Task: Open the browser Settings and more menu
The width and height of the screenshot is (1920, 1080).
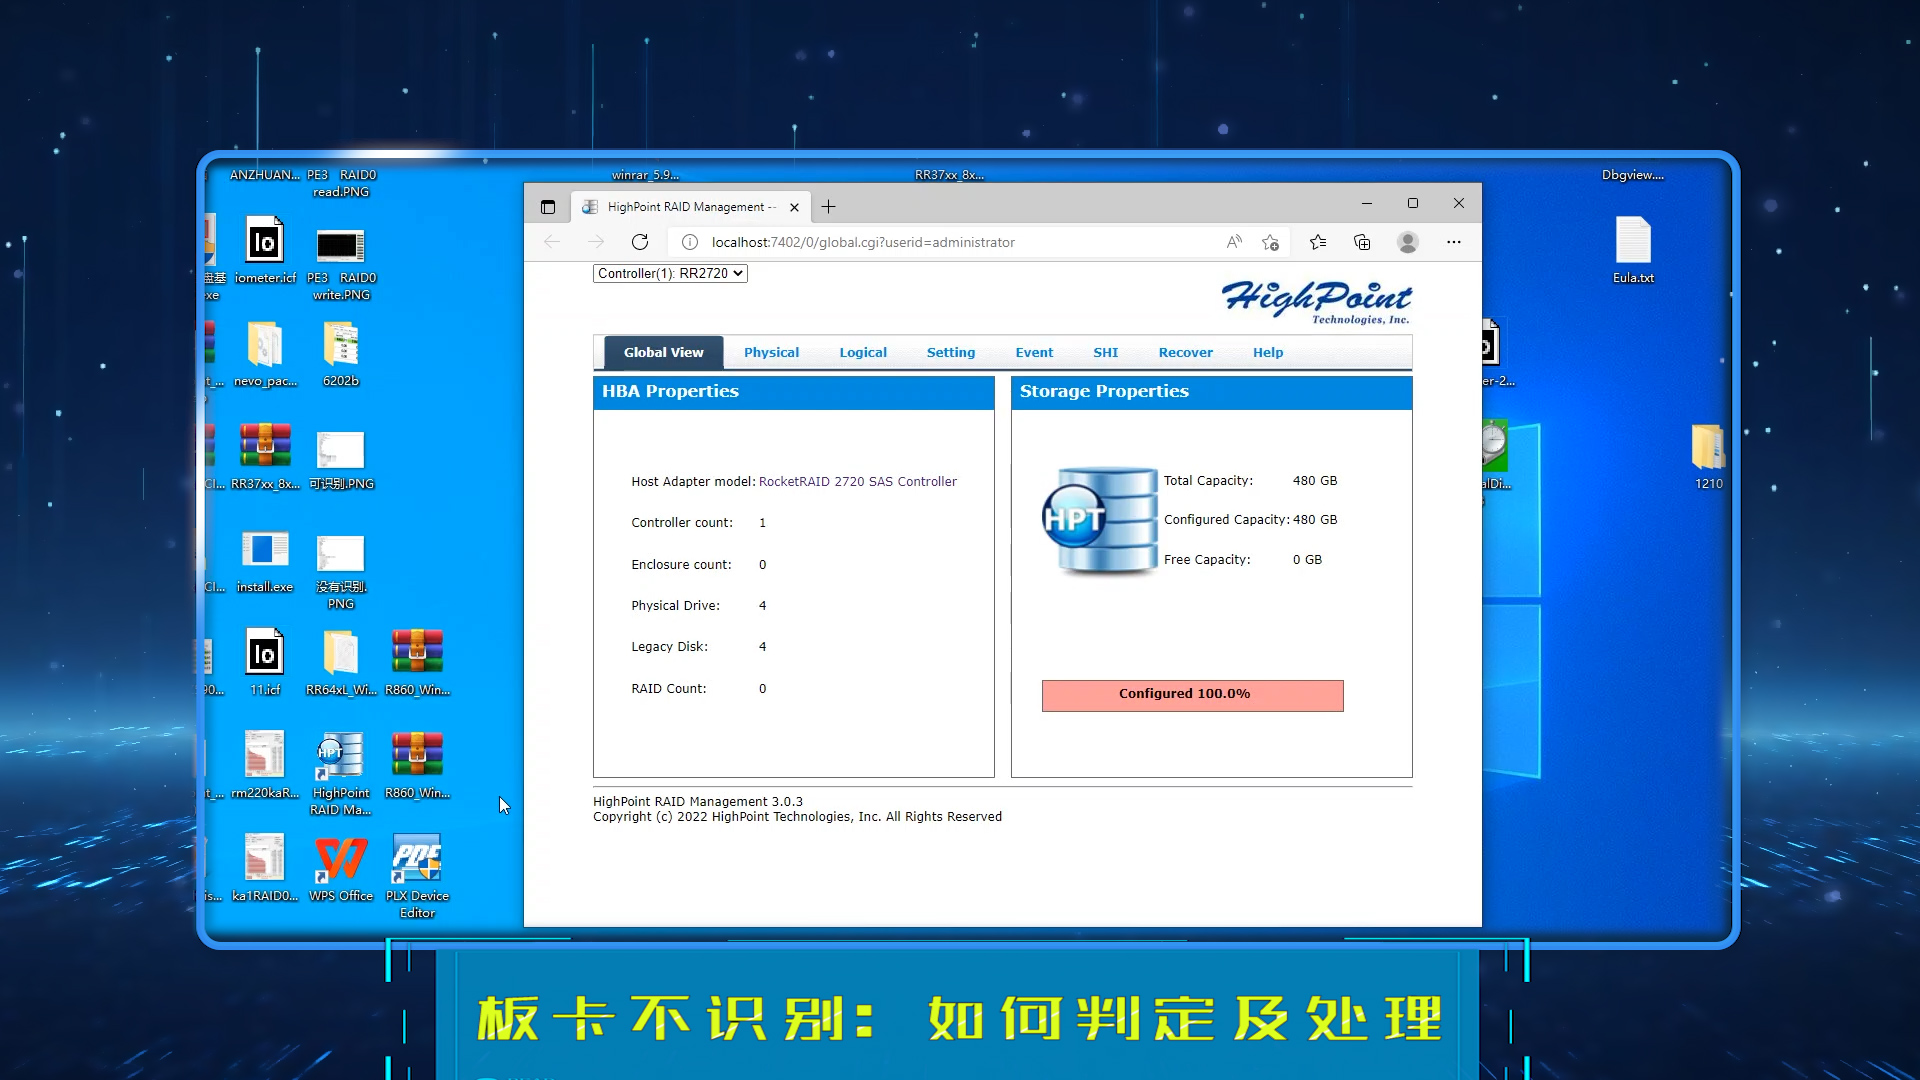Action: 1454,242
